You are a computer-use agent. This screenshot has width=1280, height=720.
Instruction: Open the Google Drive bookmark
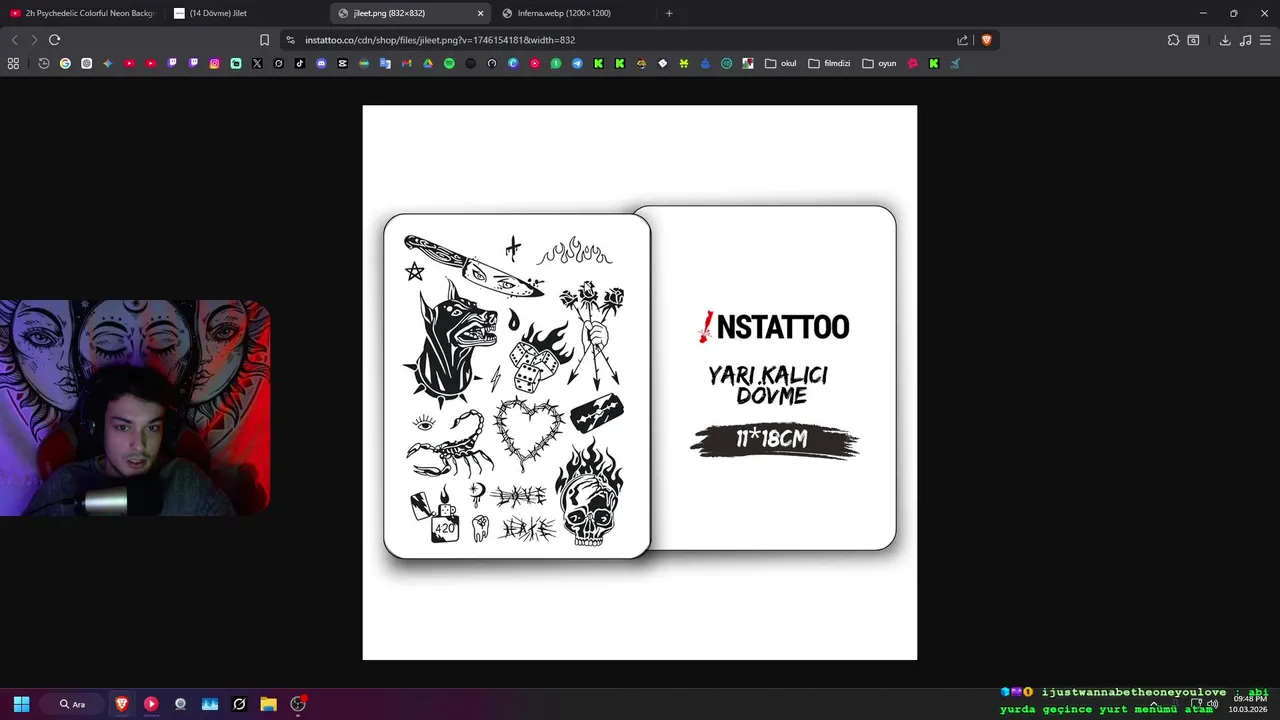(428, 63)
